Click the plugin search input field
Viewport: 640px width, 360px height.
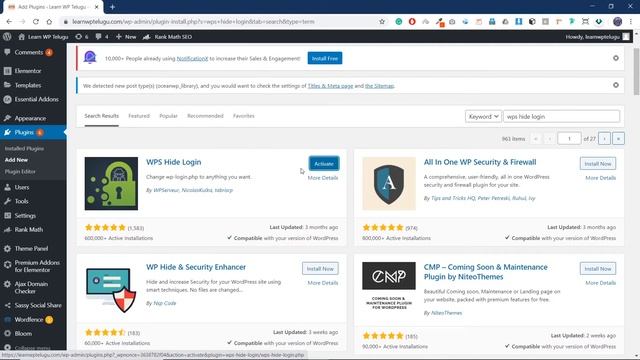pyautogui.click(x=562, y=117)
